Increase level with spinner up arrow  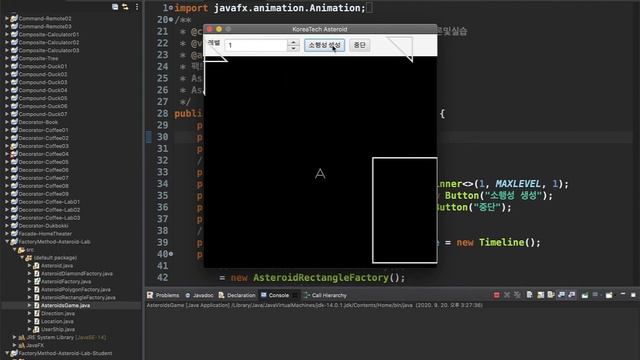point(293,42)
